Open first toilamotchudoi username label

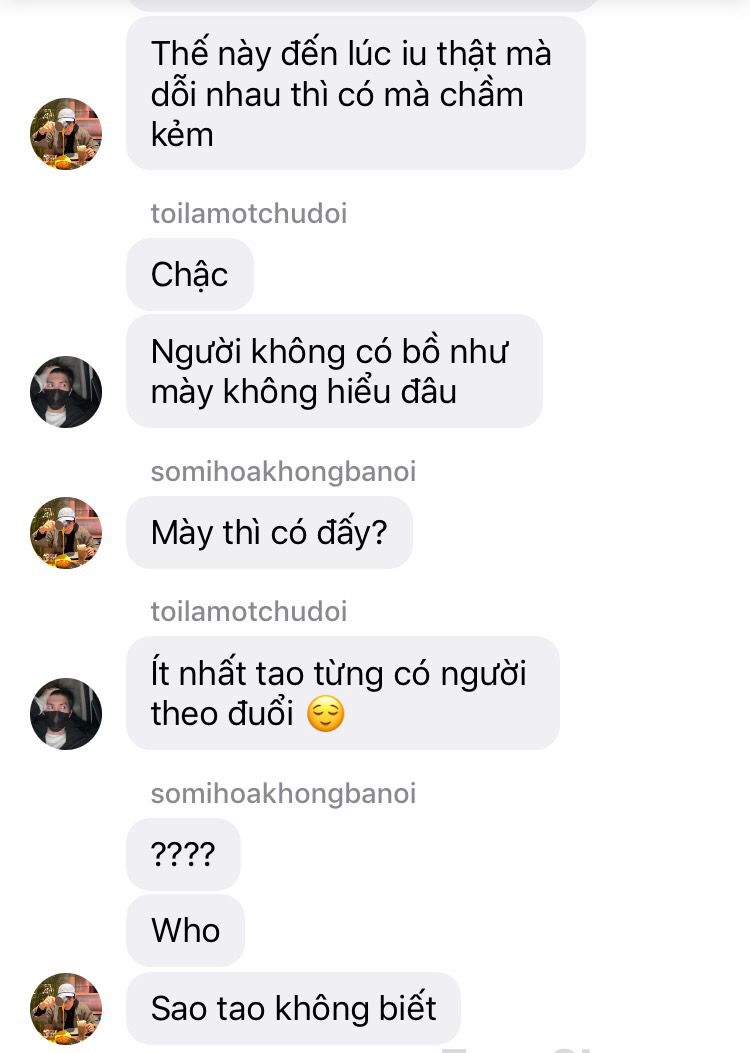[x=248, y=214]
